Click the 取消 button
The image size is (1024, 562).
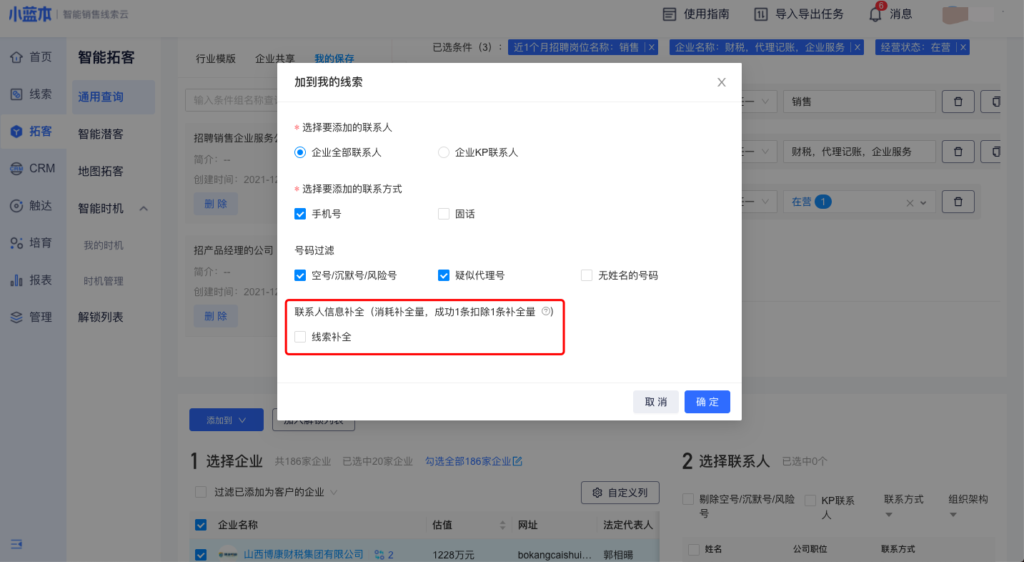[655, 402]
